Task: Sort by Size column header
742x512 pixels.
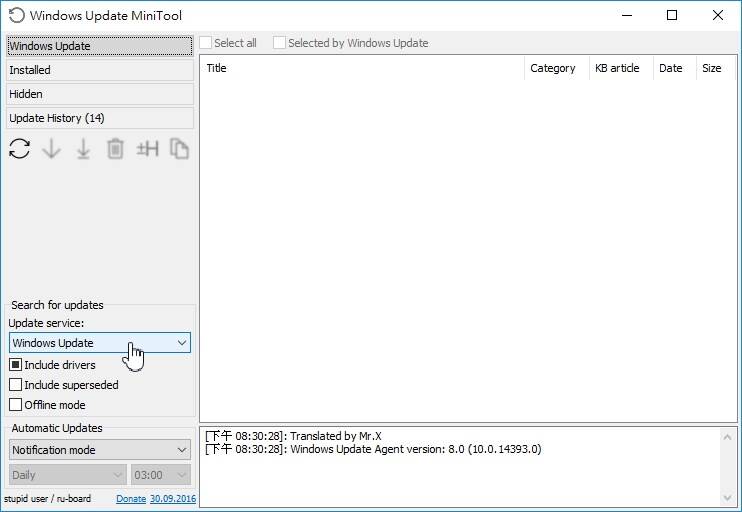Action: (716, 68)
